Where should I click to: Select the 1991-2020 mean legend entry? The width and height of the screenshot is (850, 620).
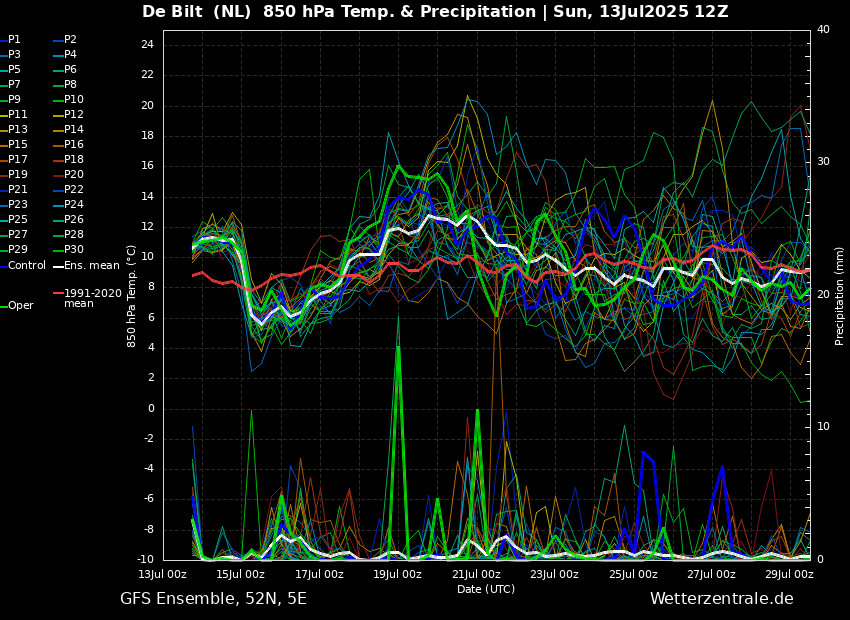[93, 298]
